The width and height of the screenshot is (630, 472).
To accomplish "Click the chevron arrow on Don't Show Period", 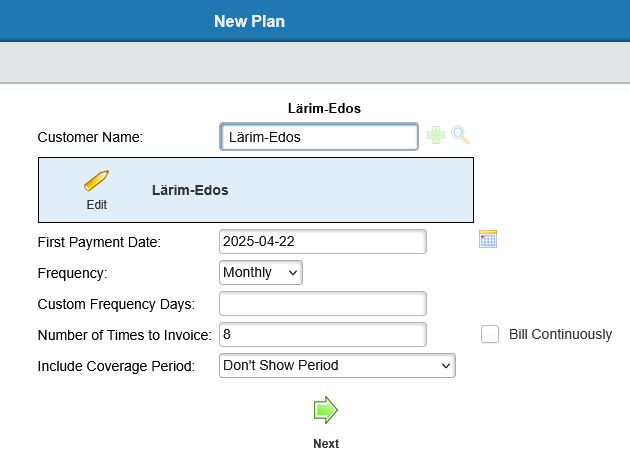I will coord(446,366).
